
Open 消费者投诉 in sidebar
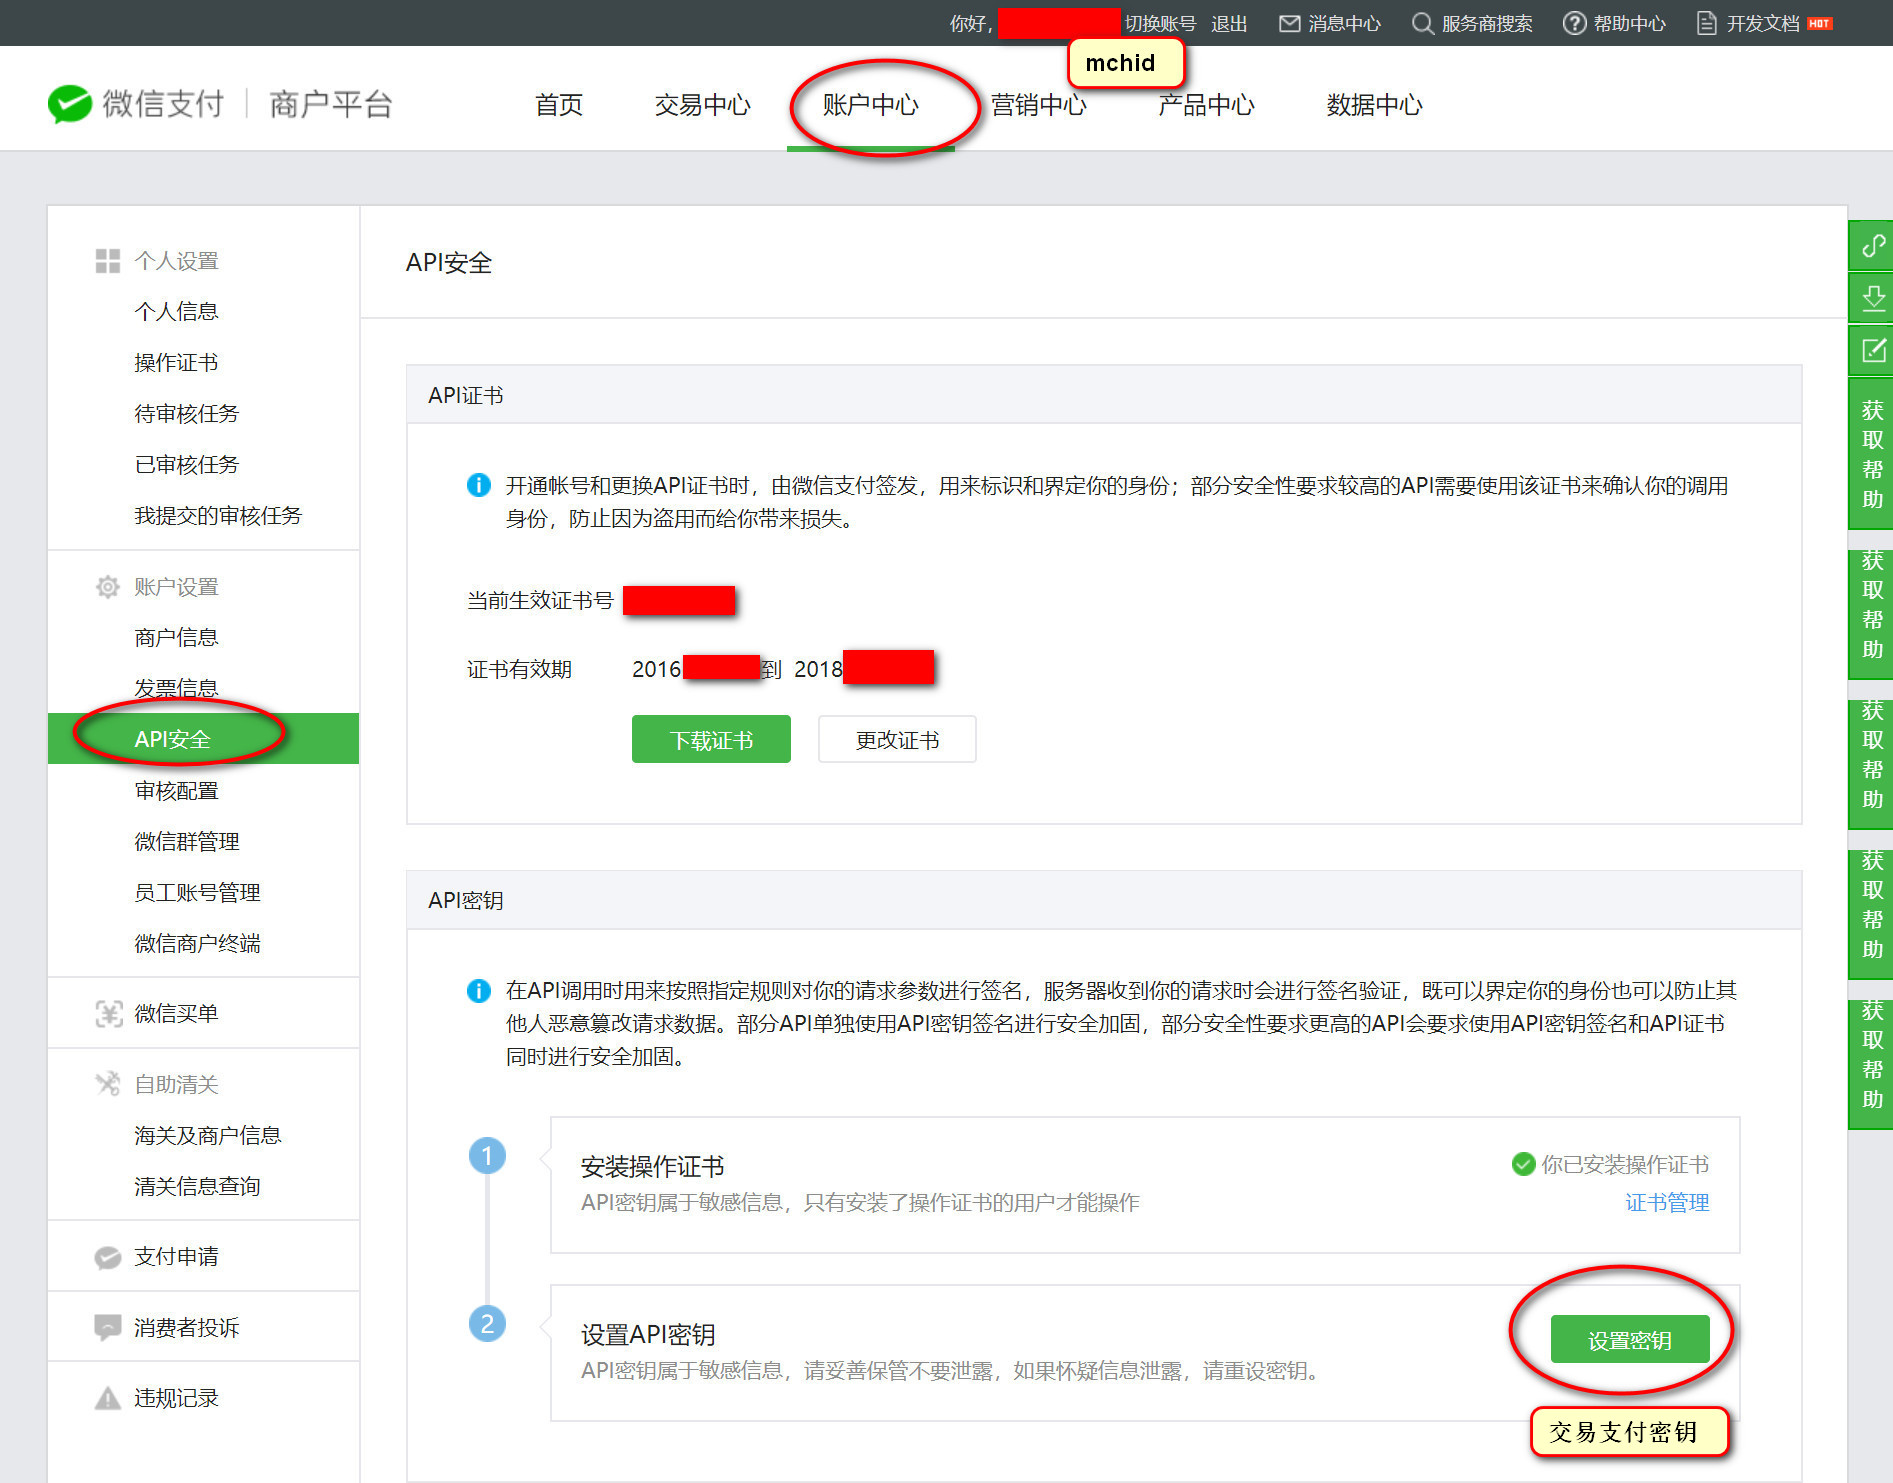187,1327
